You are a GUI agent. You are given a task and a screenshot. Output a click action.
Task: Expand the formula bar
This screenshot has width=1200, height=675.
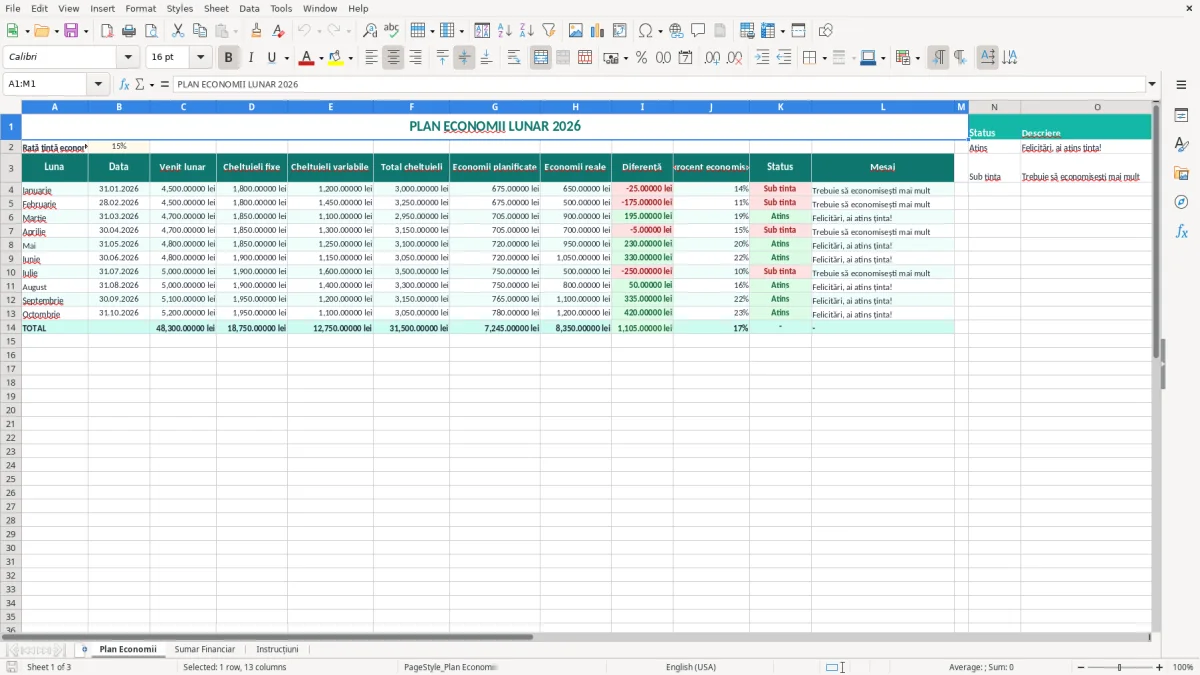click(1152, 84)
